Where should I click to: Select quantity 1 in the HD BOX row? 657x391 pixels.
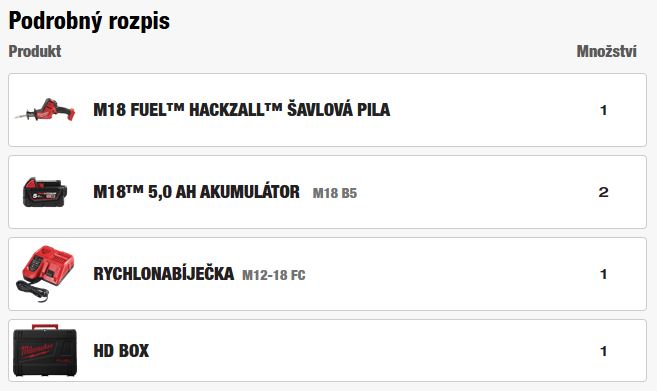[x=603, y=351]
